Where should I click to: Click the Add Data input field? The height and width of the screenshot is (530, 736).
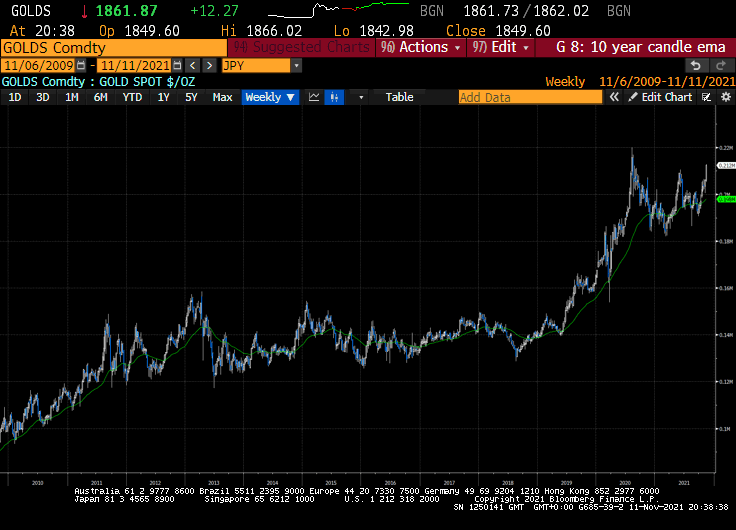tap(530, 97)
